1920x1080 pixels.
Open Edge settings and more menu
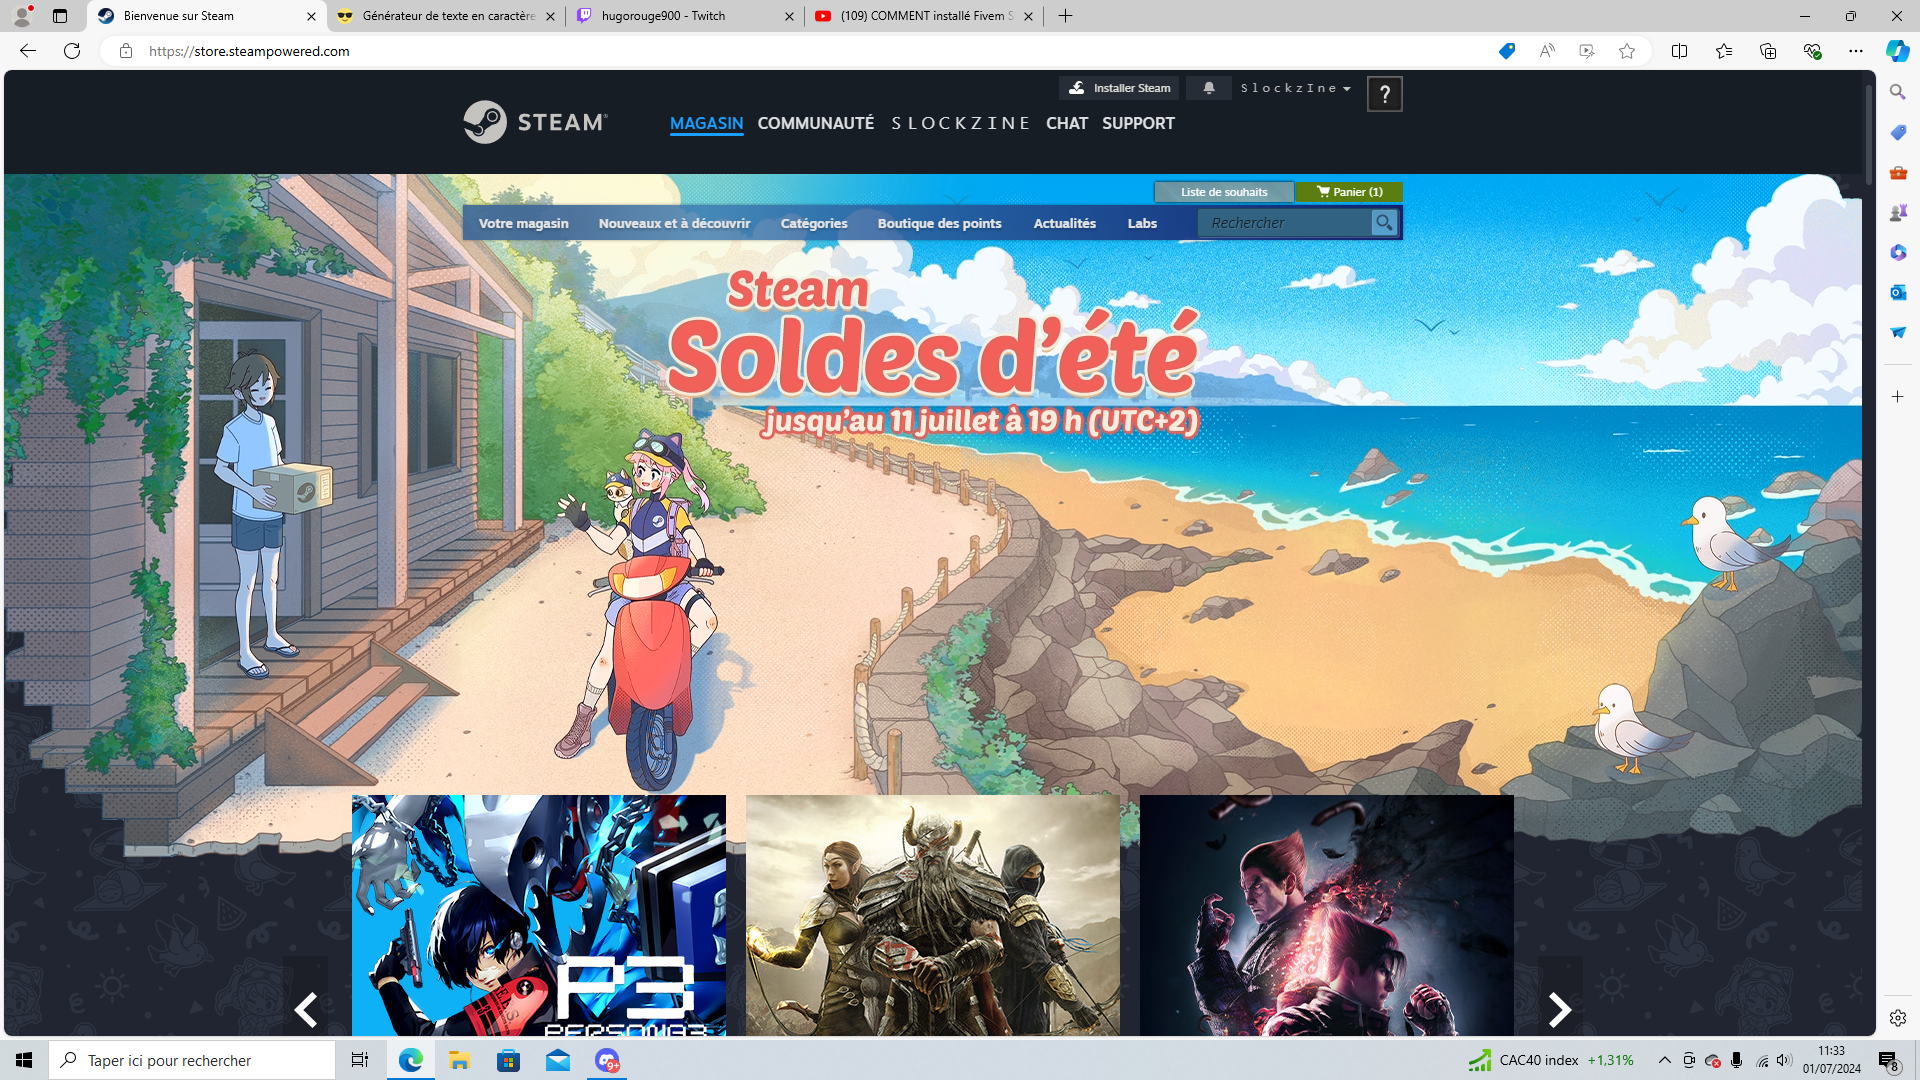(1856, 51)
